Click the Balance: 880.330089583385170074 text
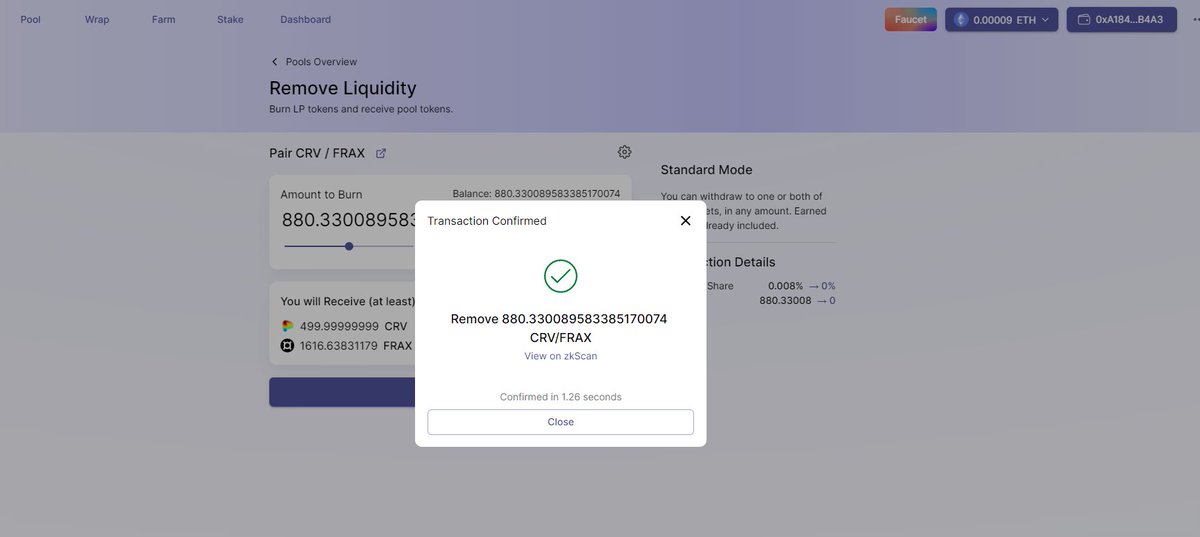 (x=536, y=194)
